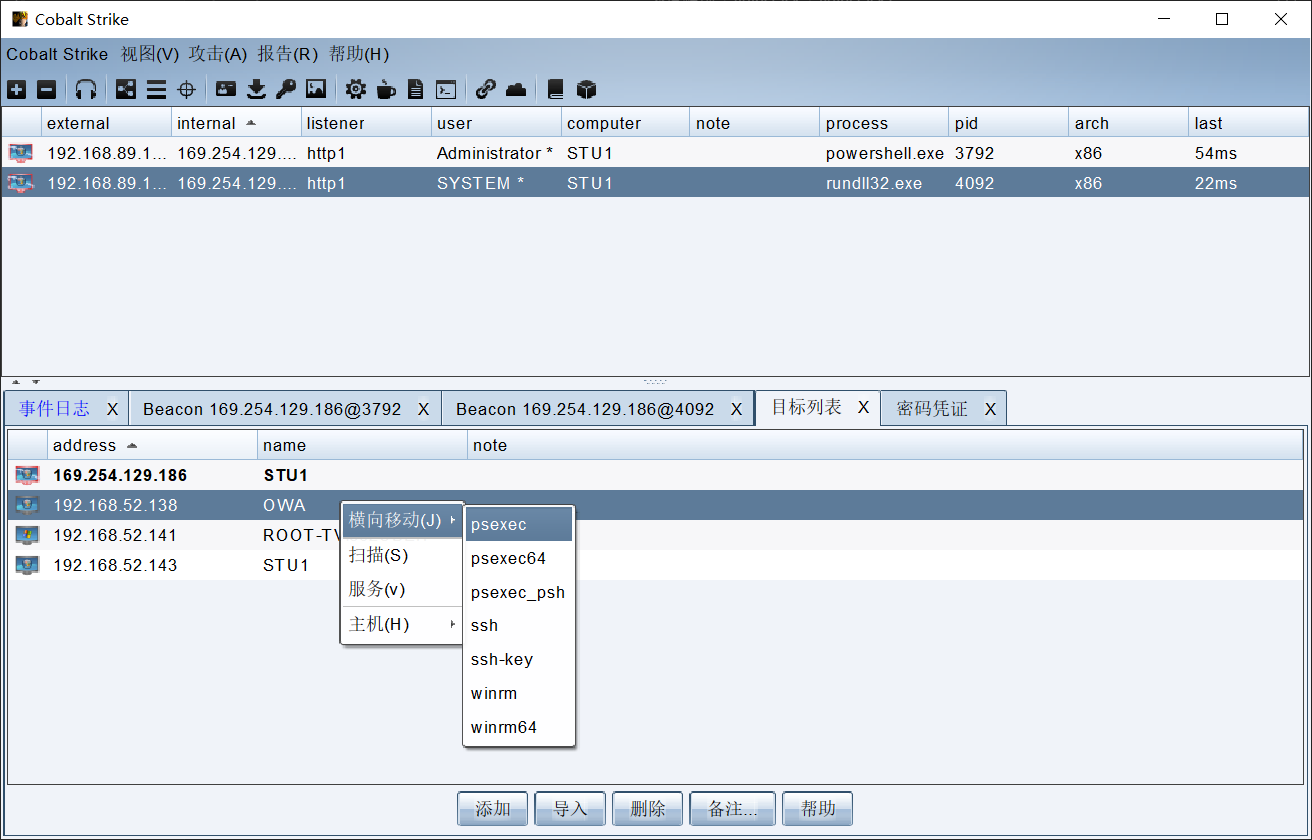Click 服务(v) in the context menu
Viewport: 1312px width, 840px height.
click(x=402, y=589)
